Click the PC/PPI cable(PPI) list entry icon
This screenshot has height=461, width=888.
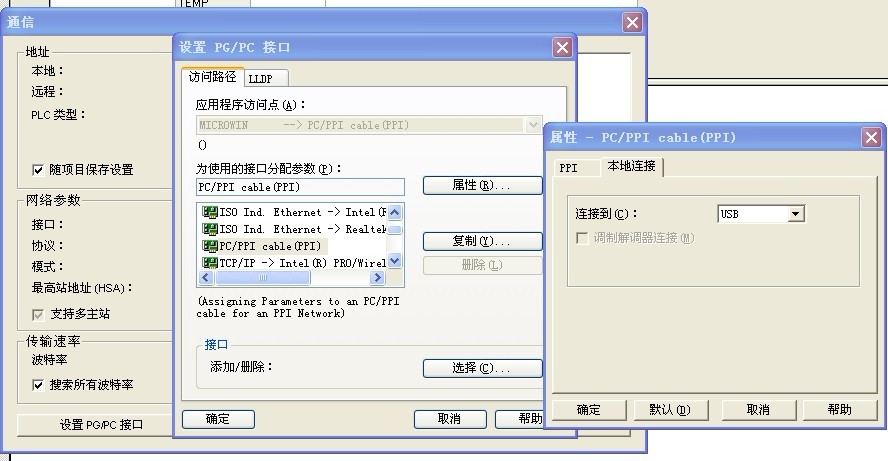click(209, 245)
